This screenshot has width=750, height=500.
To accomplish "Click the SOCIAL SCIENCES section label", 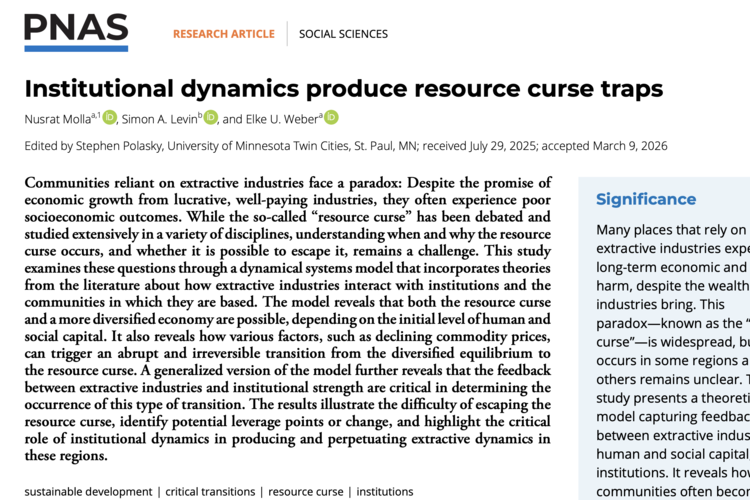I will tap(343, 34).
